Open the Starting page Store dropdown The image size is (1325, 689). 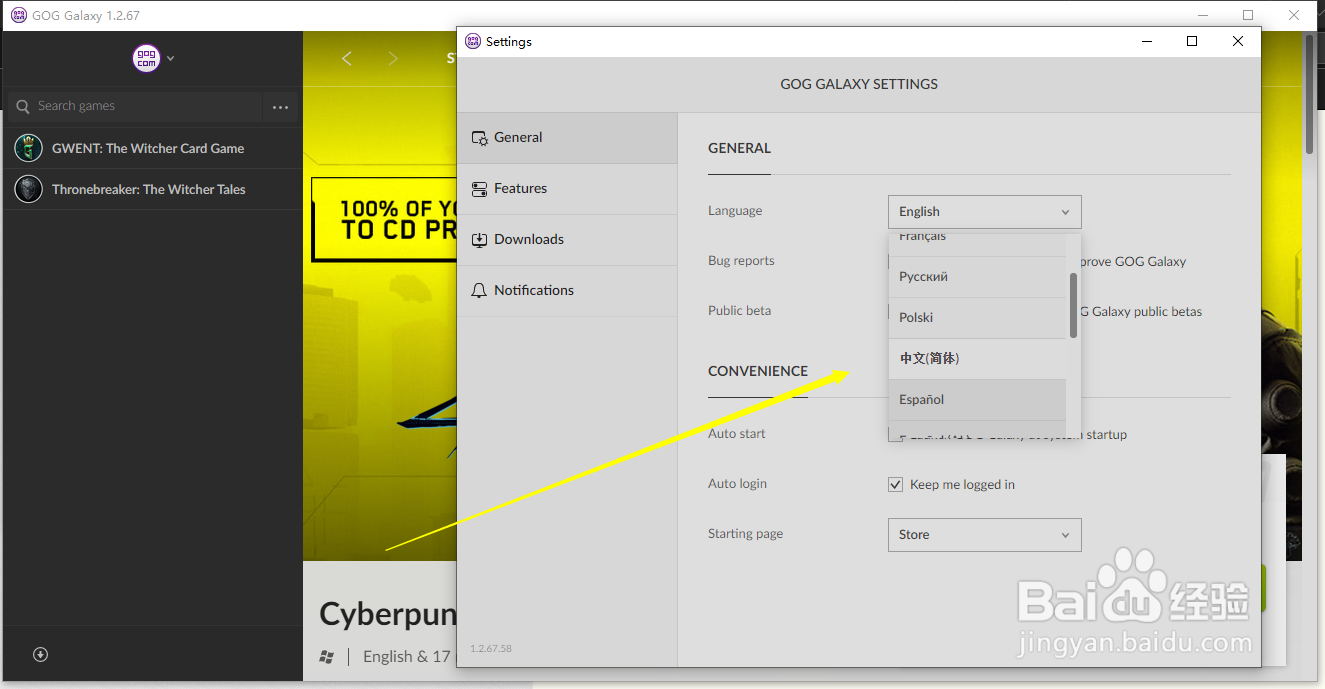[984, 535]
